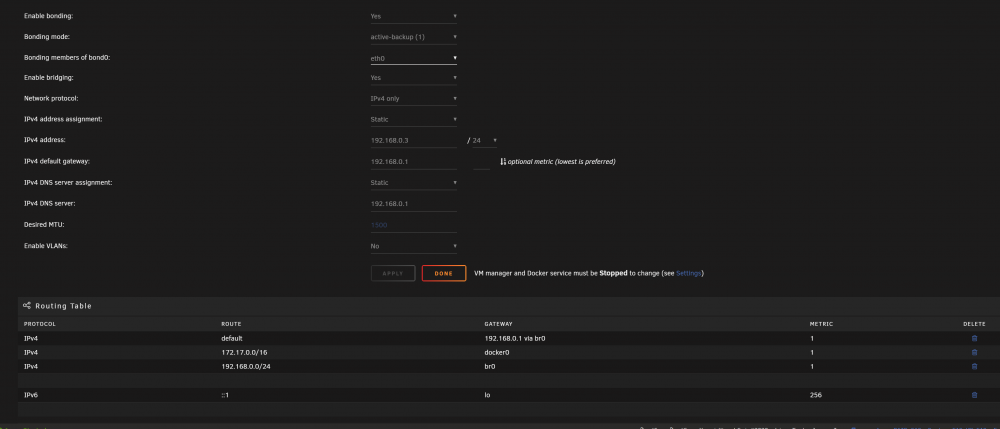Open the Enable bridging dropdown
The image size is (1000, 429).
tap(413, 78)
